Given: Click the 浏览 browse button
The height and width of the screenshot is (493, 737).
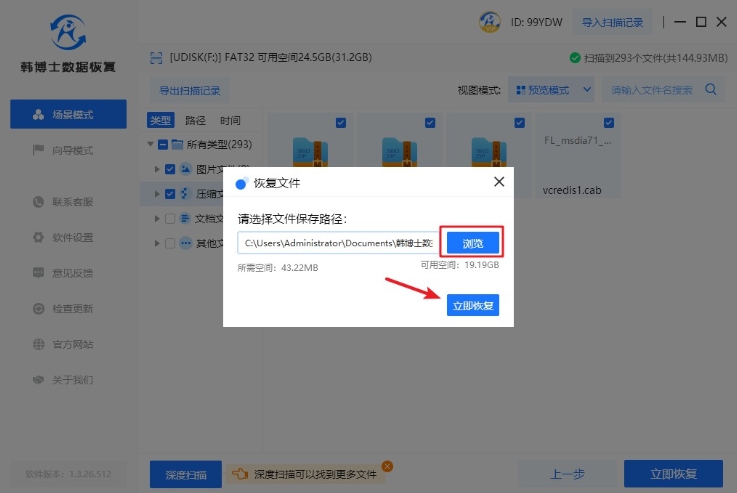Looking at the screenshot, I should [472, 243].
